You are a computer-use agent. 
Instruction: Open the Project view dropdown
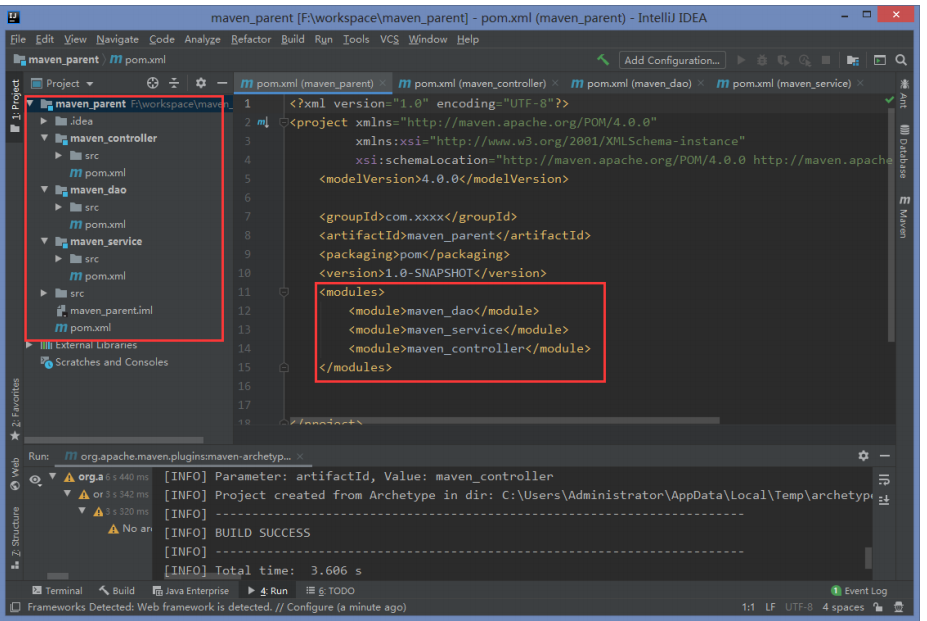[x=62, y=83]
